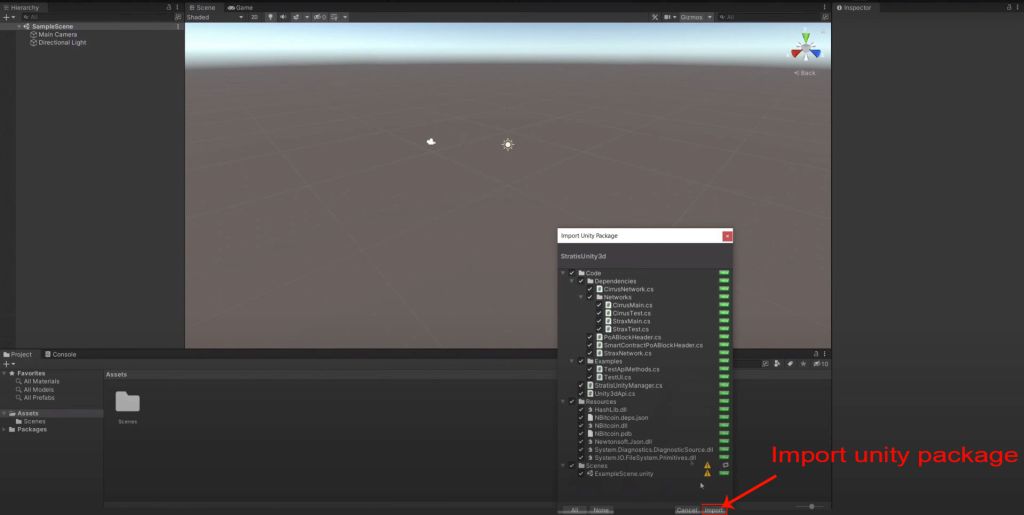Uncheck the Dependencies folder checkbox
The height and width of the screenshot is (515, 1024).
coord(581,281)
